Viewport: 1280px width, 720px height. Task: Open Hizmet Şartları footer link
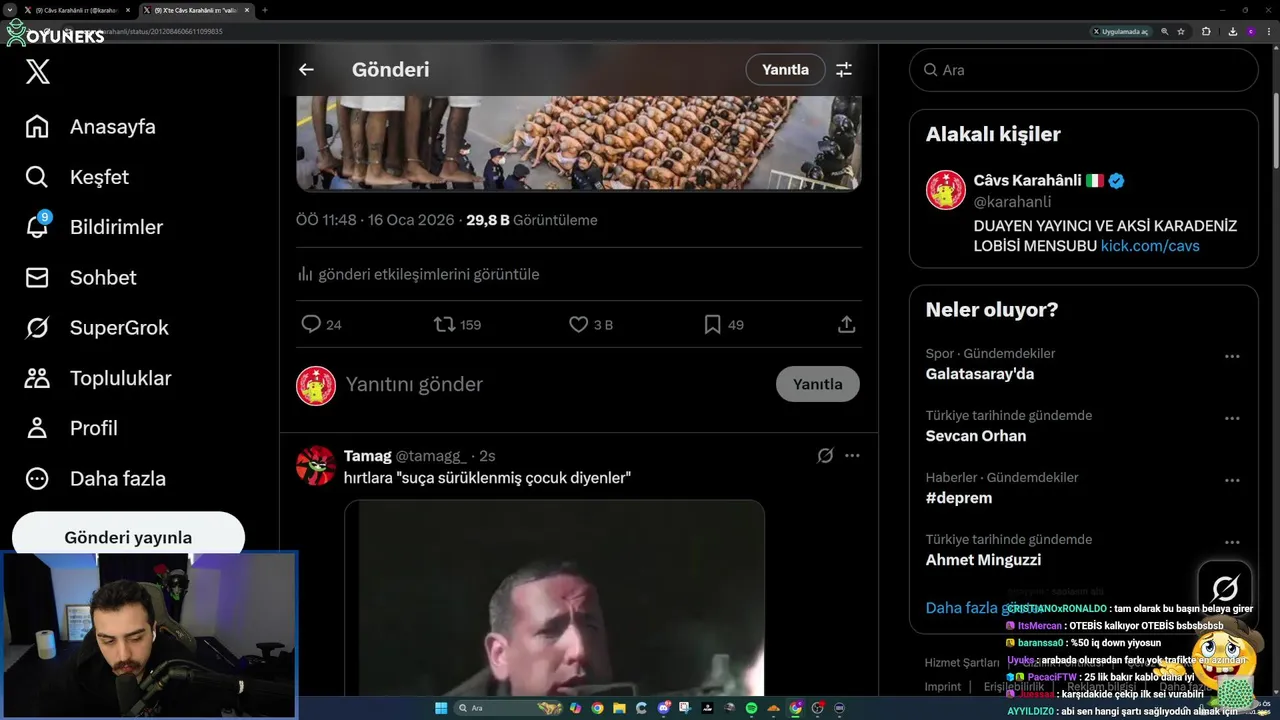pos(961,663)
